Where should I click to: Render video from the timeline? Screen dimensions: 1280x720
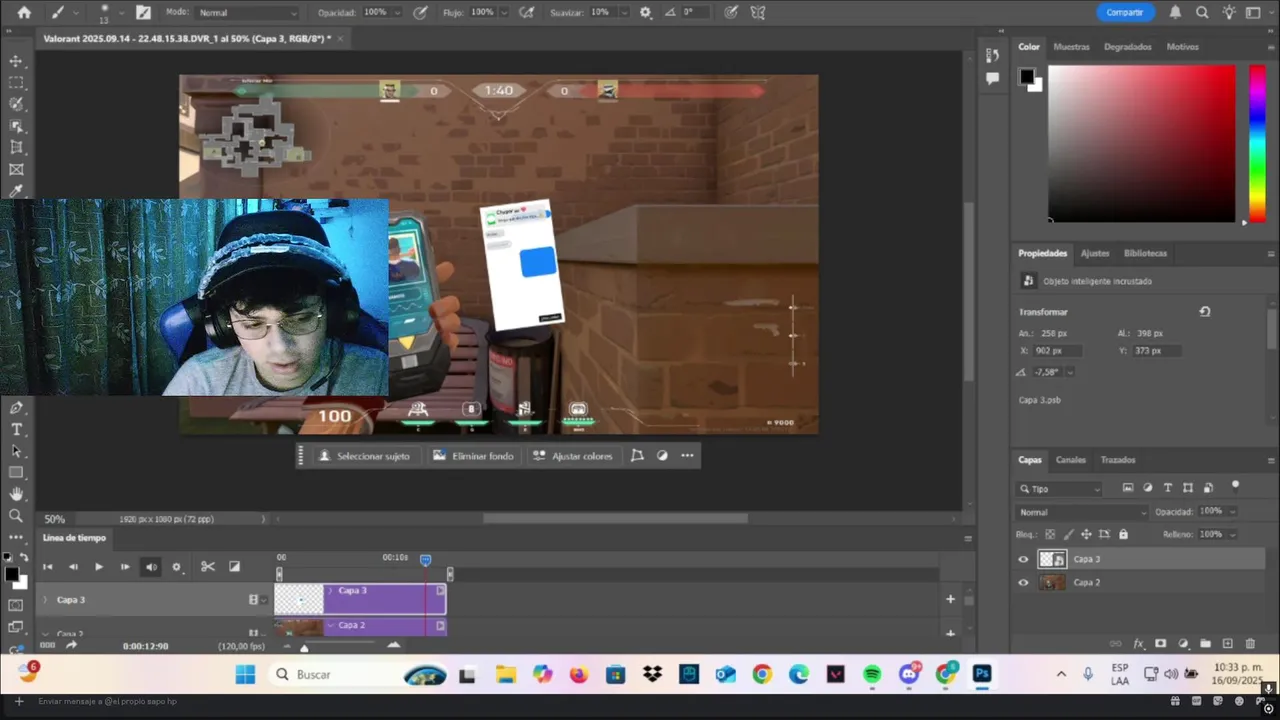pos(71,646)
